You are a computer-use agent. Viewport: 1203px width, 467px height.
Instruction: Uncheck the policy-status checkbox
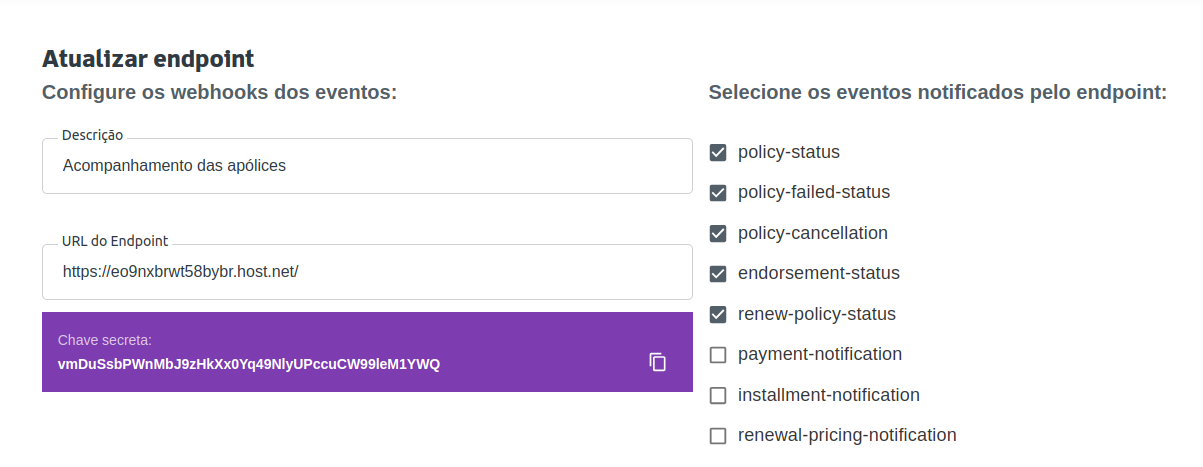[718, 153]
